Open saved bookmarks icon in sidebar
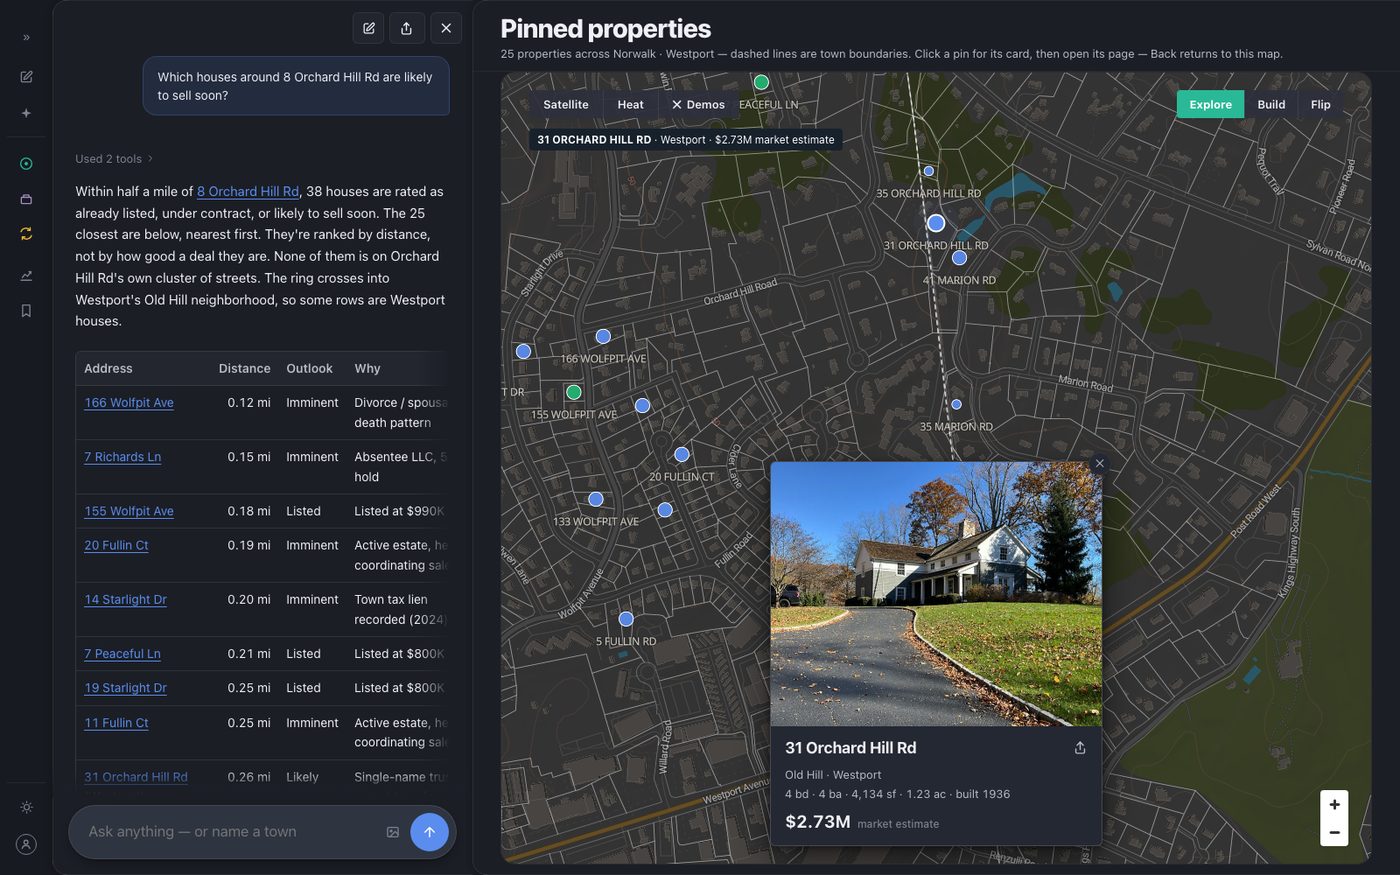This screenshot has height=875, width=1400. 26,311
